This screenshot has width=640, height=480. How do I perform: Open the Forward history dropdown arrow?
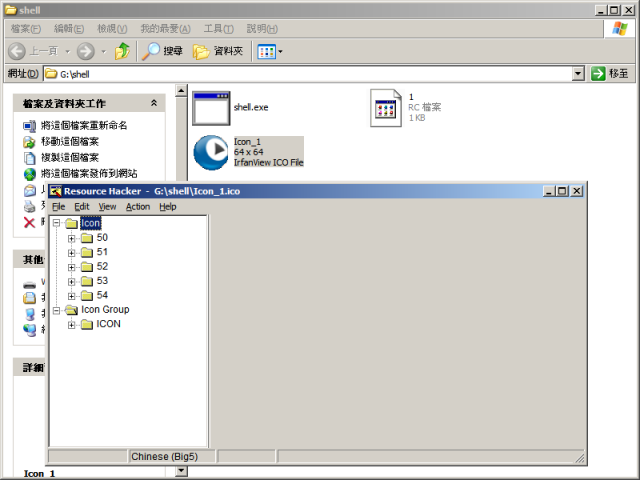[103, 52]
